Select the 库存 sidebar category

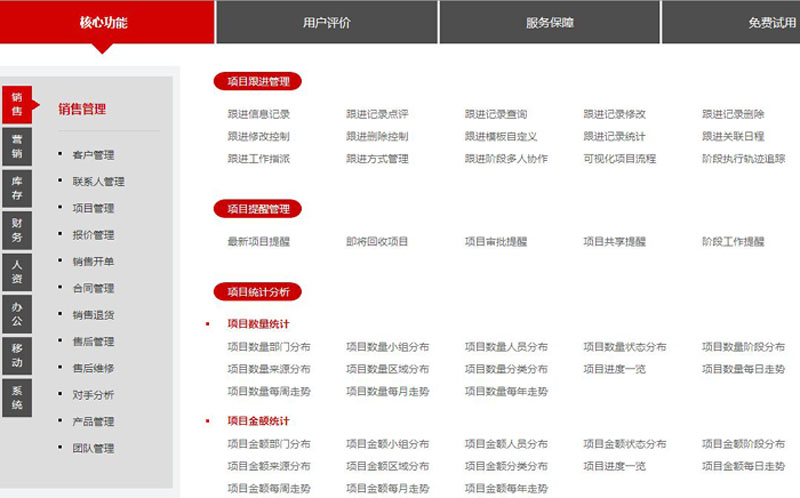pos(17,189)
